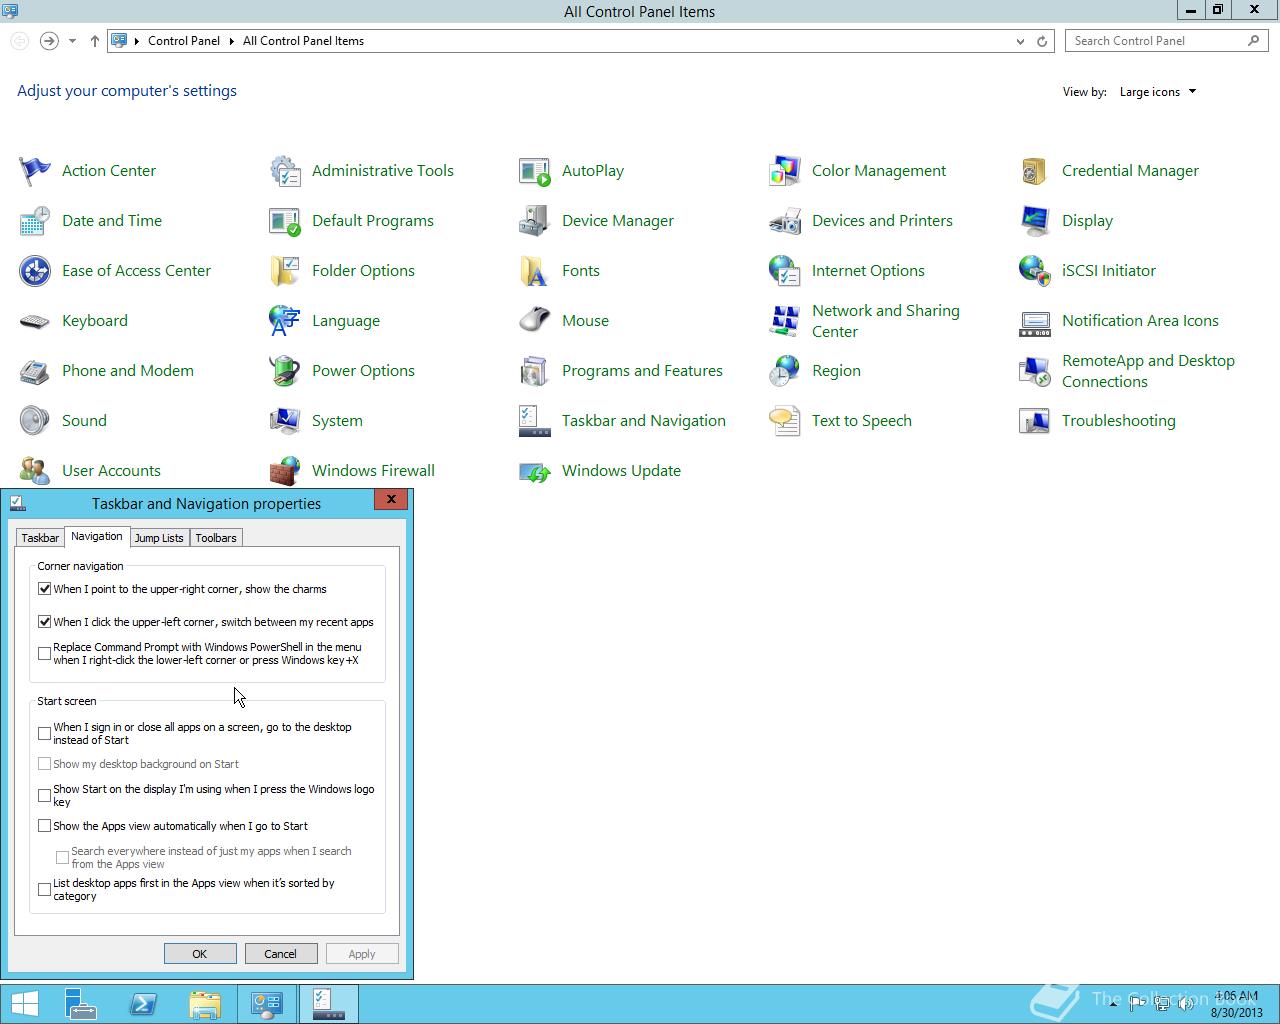Viewport: 1280px width, 1024px height.
Task: Open Power Options icon
Action: pyautogui.click(x=285, y=371)
